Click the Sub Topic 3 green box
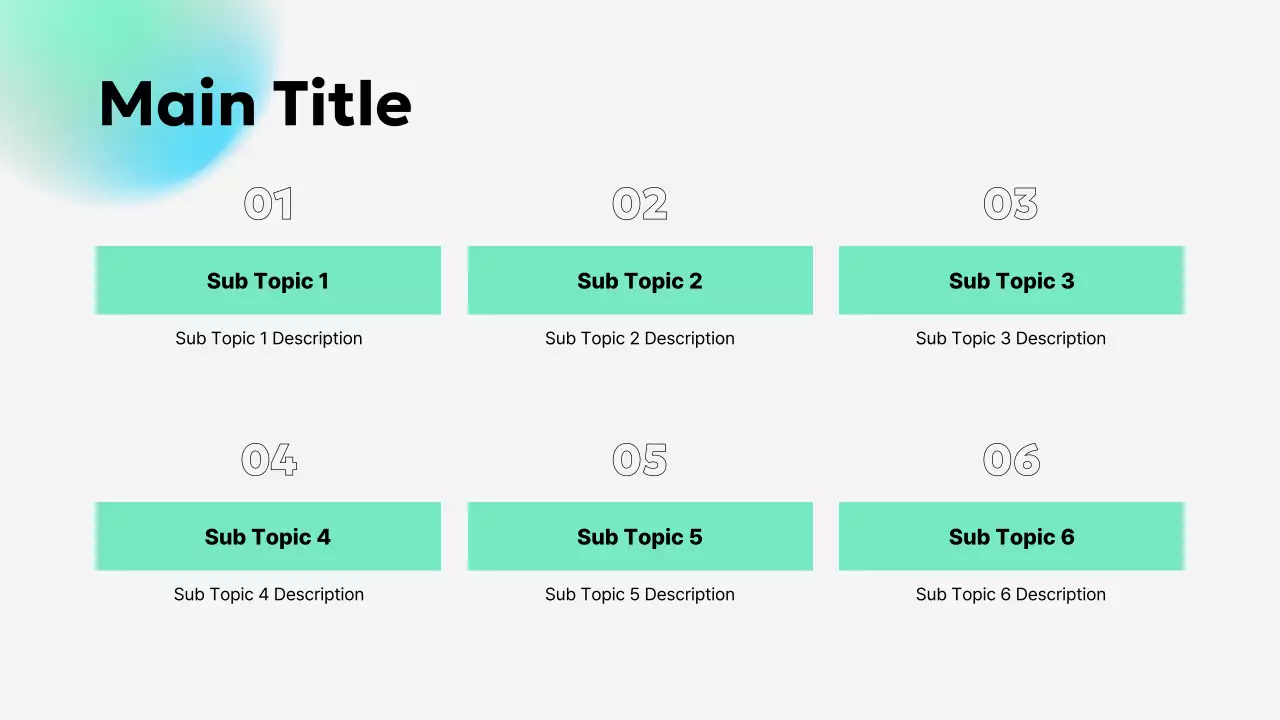The image size is (1280, 720). [x=1011, y=281]
